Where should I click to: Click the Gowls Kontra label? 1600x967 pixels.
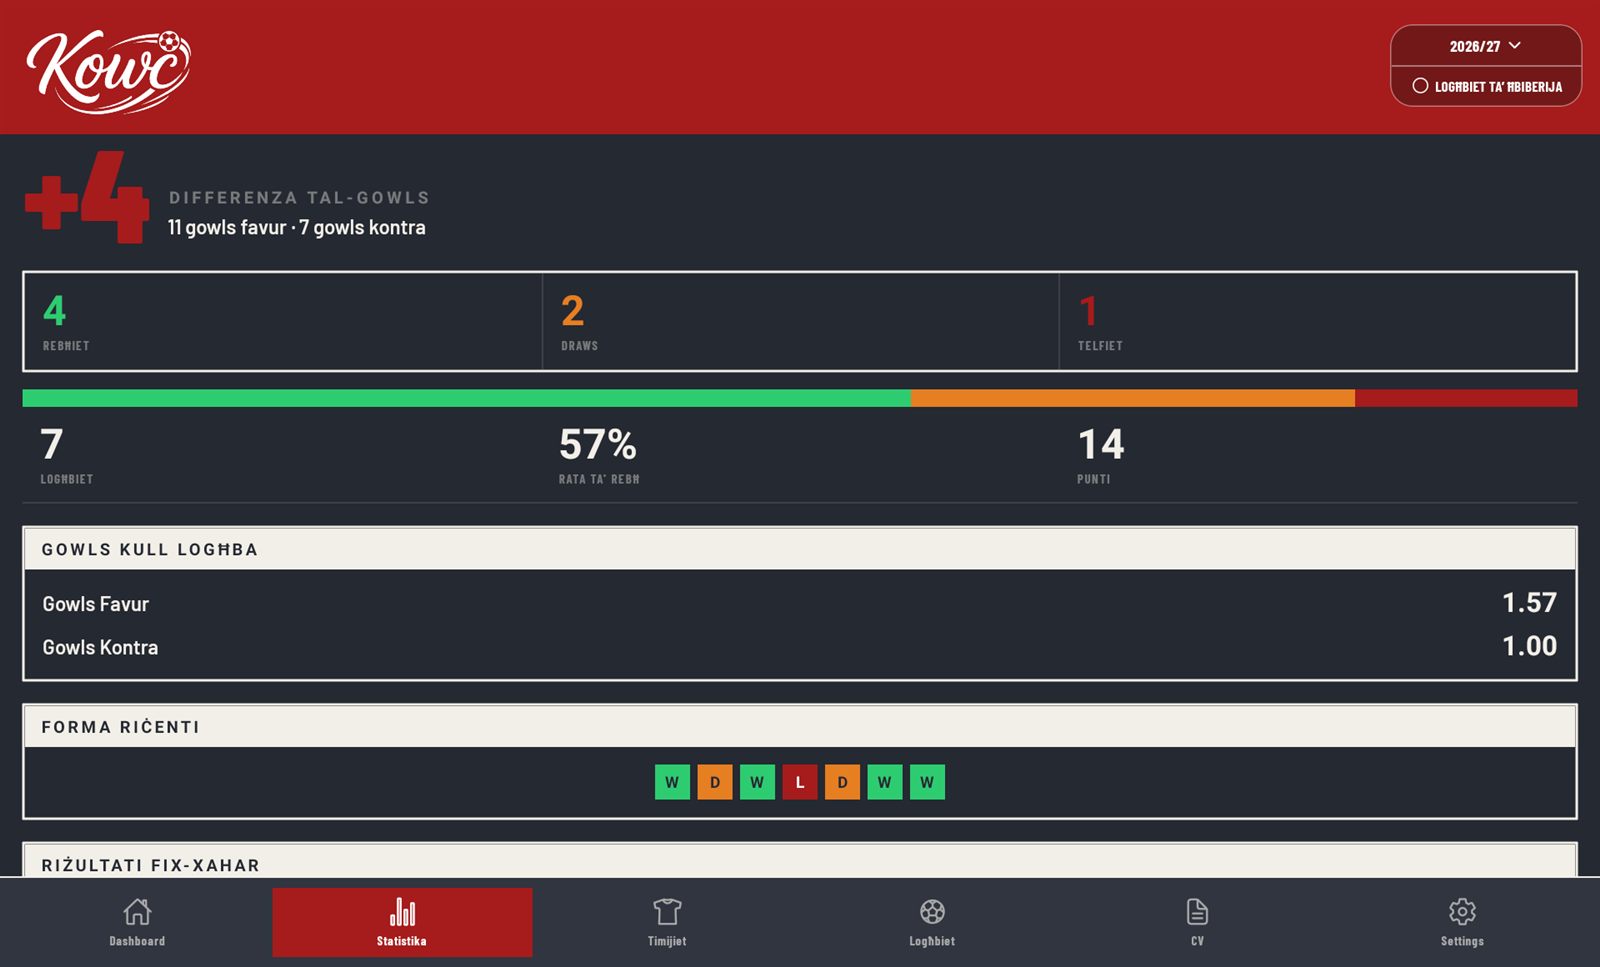(x=100, y=647)
